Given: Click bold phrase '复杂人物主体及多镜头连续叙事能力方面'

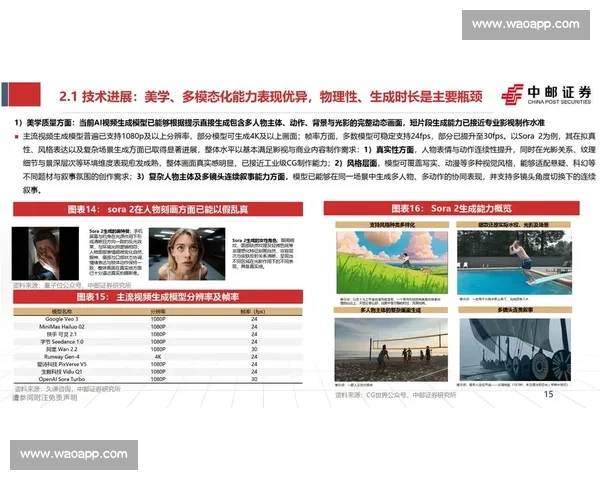Looking at the screenshot, I should pos(217,177).
